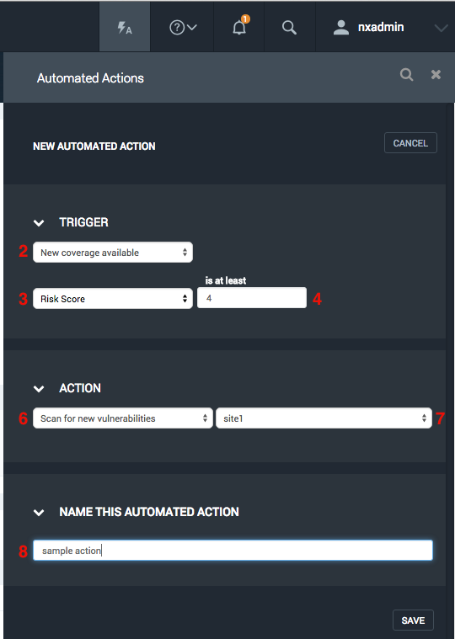Search within the Automated Actions panel
This screenshot has height=639, width=455.
click(x=406, y=75)
